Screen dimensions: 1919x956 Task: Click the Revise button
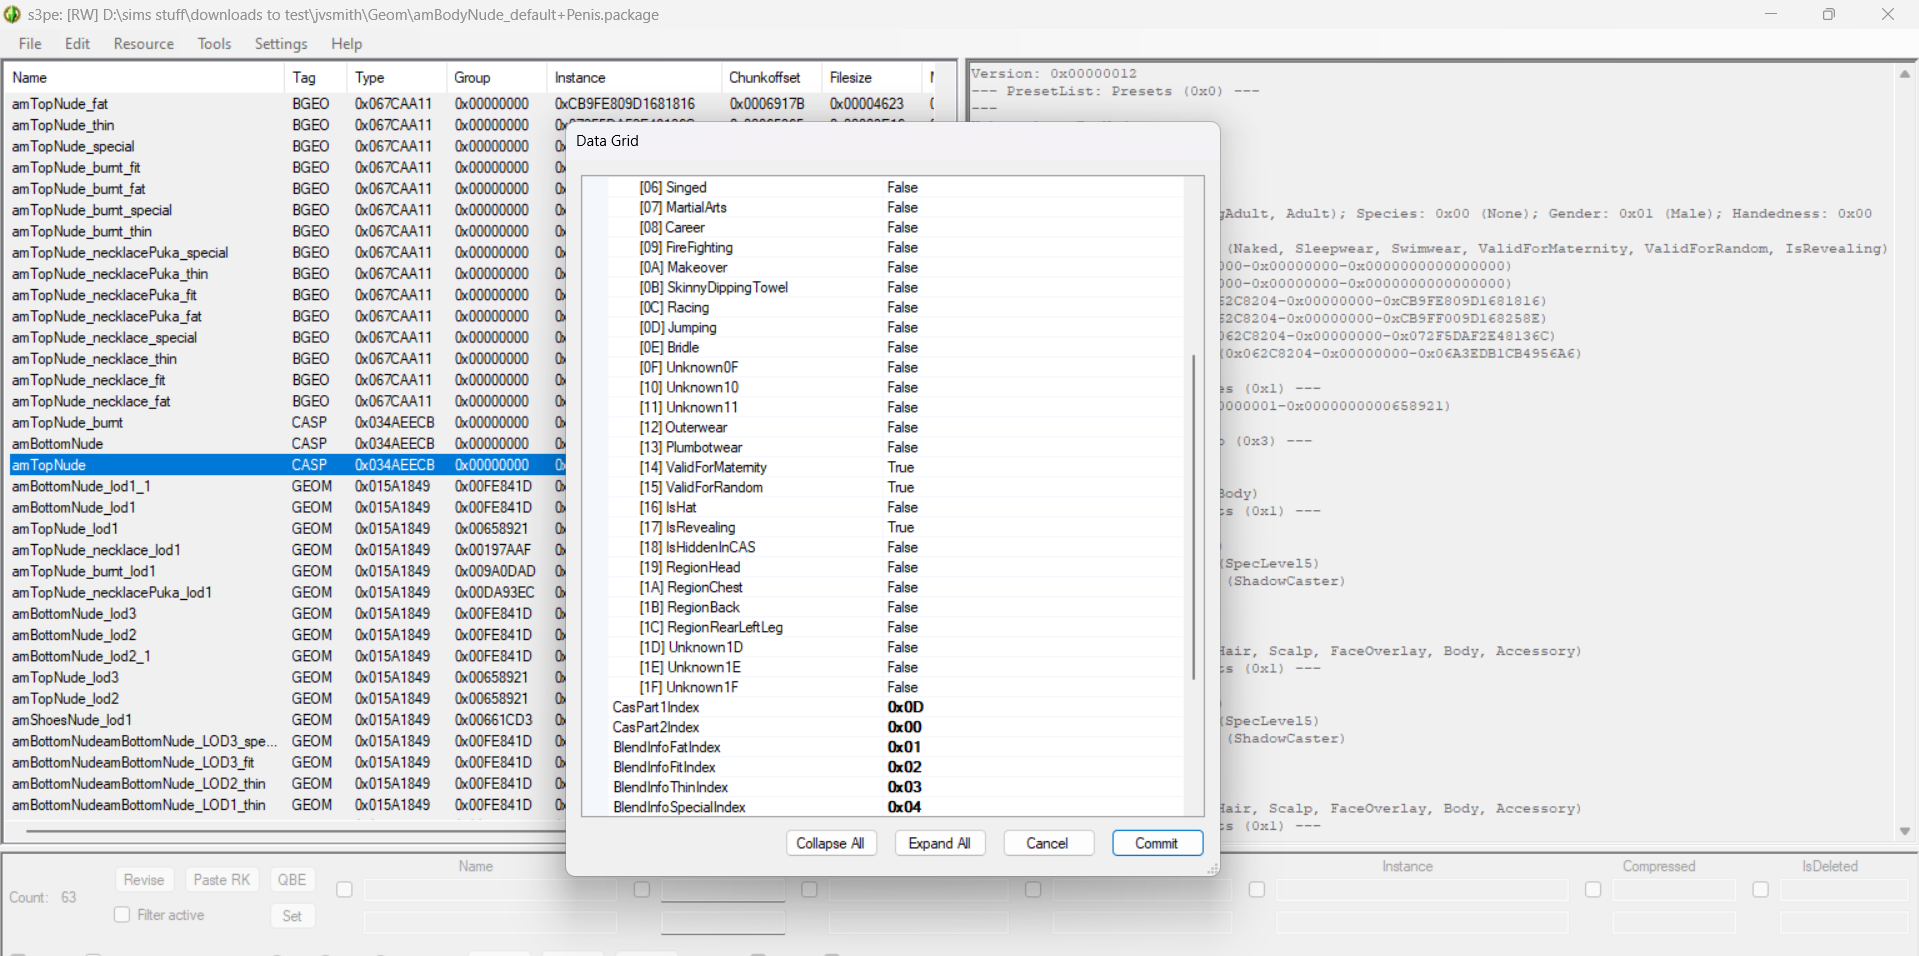pyautogui.click(x=144, y=880)
